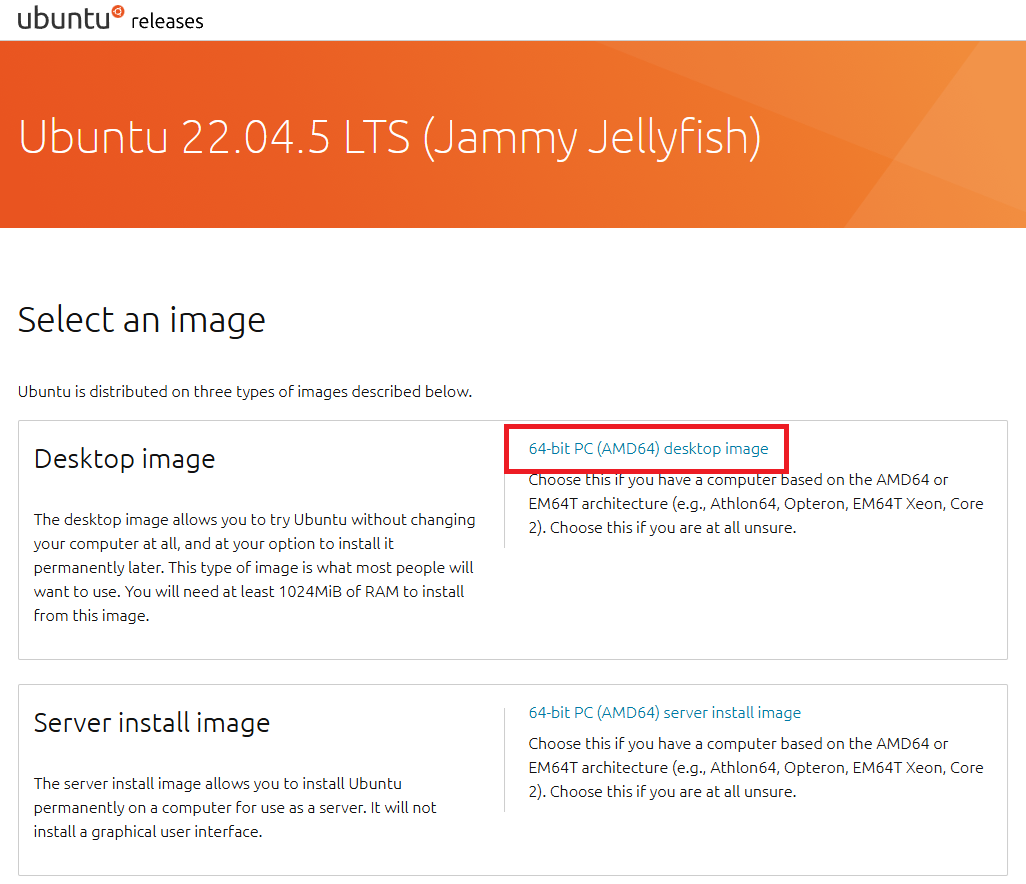Click the "Ubuntu is distributed on three types" sentence

point(245,391)
